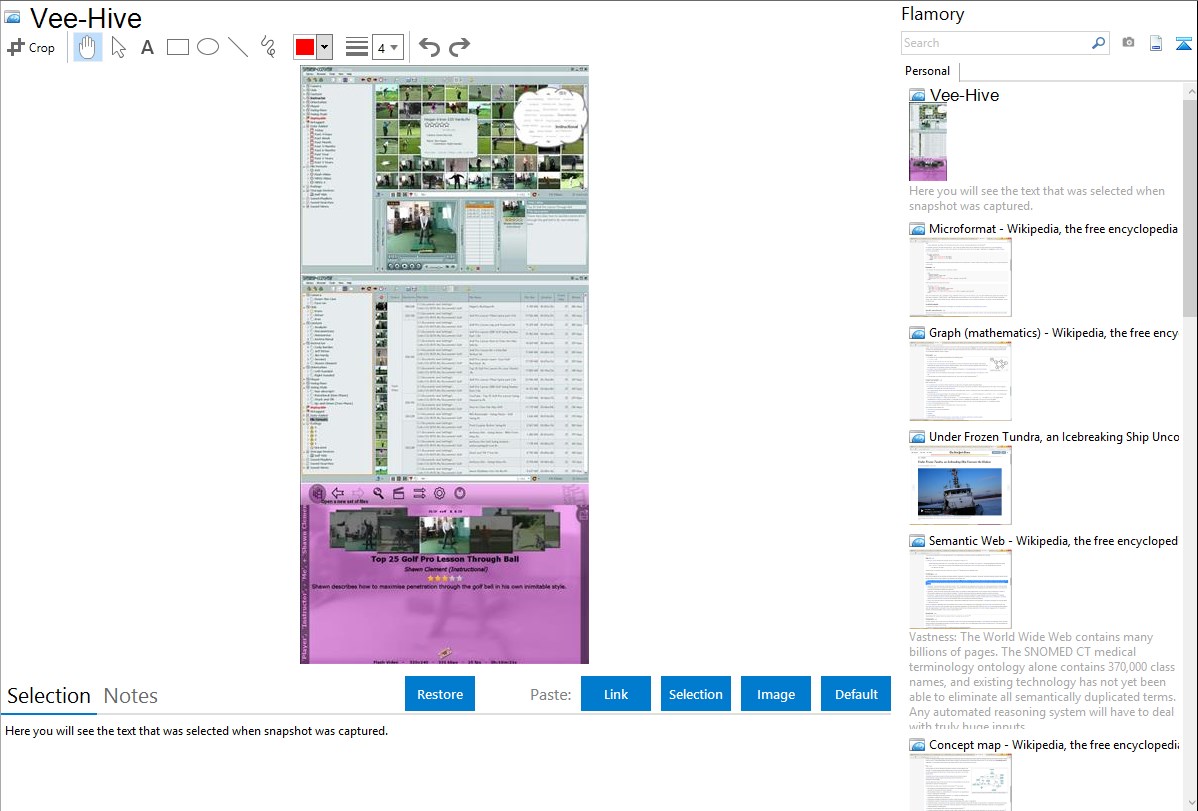Click the icon beside Under Frozen Tundra entry
Viewport: 1198px width, 811px height.
[917, 437]
